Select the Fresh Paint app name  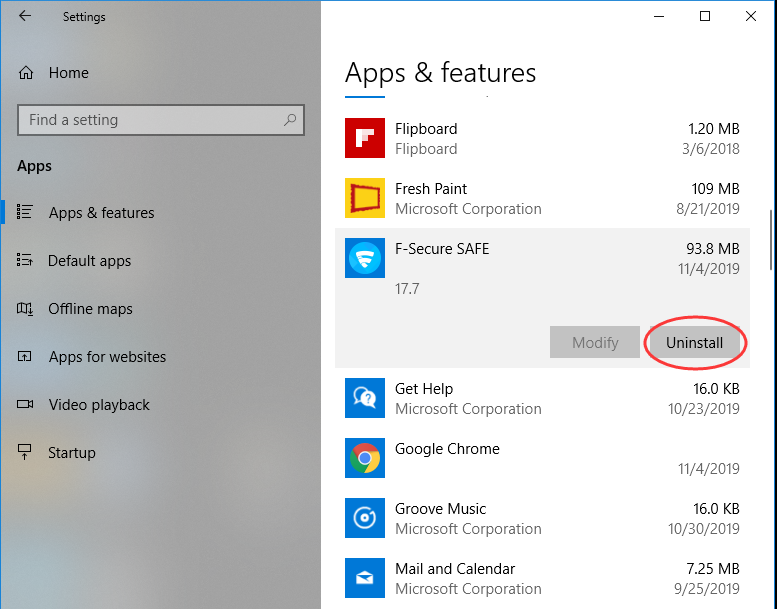[x=431, y=189]
